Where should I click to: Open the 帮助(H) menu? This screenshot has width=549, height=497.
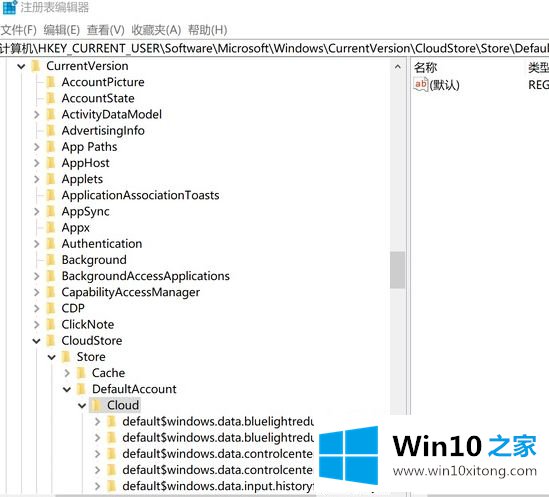(208, 30)
